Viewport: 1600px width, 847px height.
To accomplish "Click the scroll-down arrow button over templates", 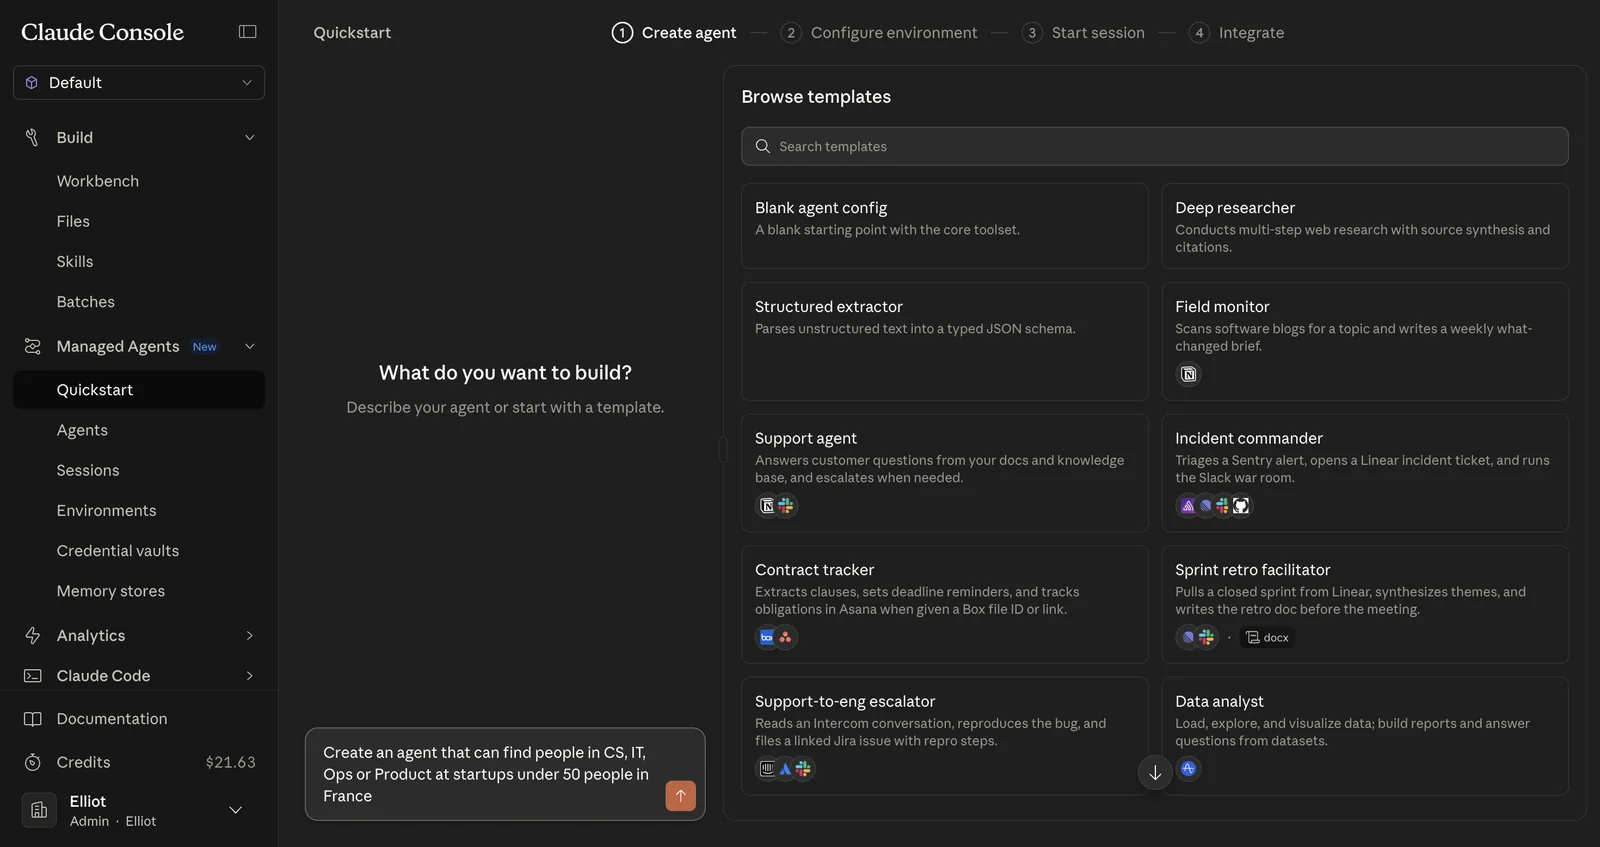I will [1155, 772].
